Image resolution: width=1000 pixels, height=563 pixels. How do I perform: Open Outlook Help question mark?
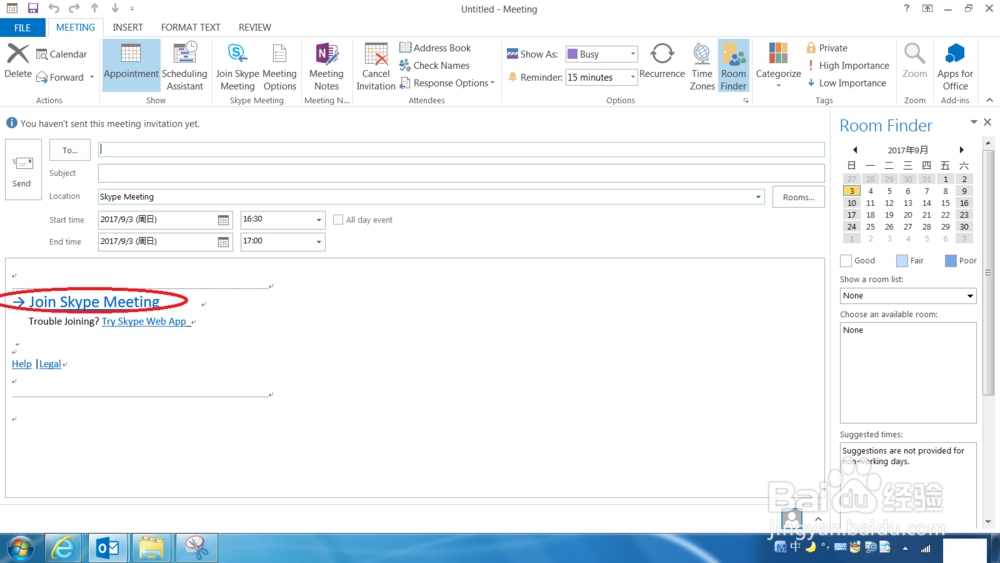click(906, 8)
